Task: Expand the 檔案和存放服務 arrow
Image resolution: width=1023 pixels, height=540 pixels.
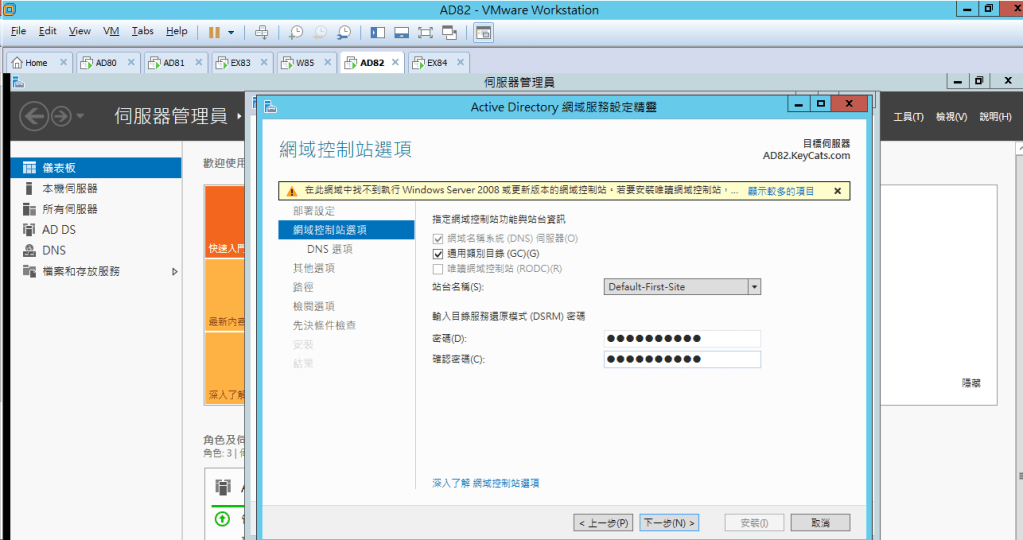Action: pos(175,271)
